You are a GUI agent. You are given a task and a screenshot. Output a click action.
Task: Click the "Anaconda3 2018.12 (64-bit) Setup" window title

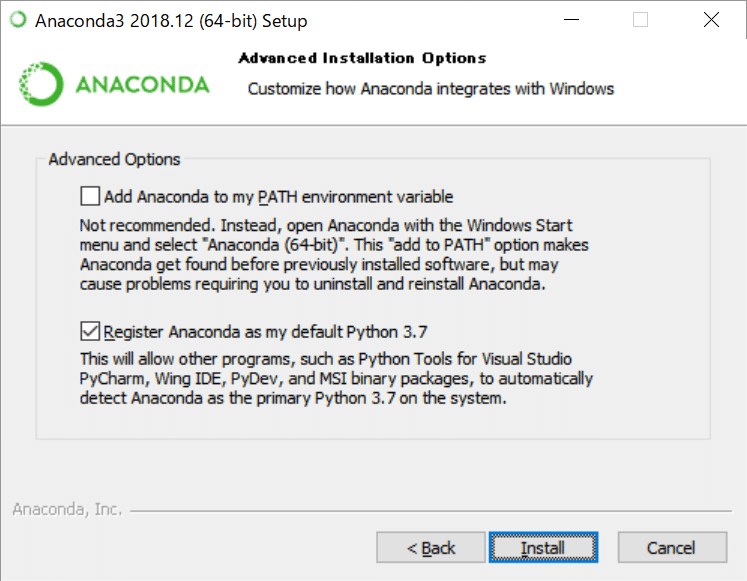(171, 20)
